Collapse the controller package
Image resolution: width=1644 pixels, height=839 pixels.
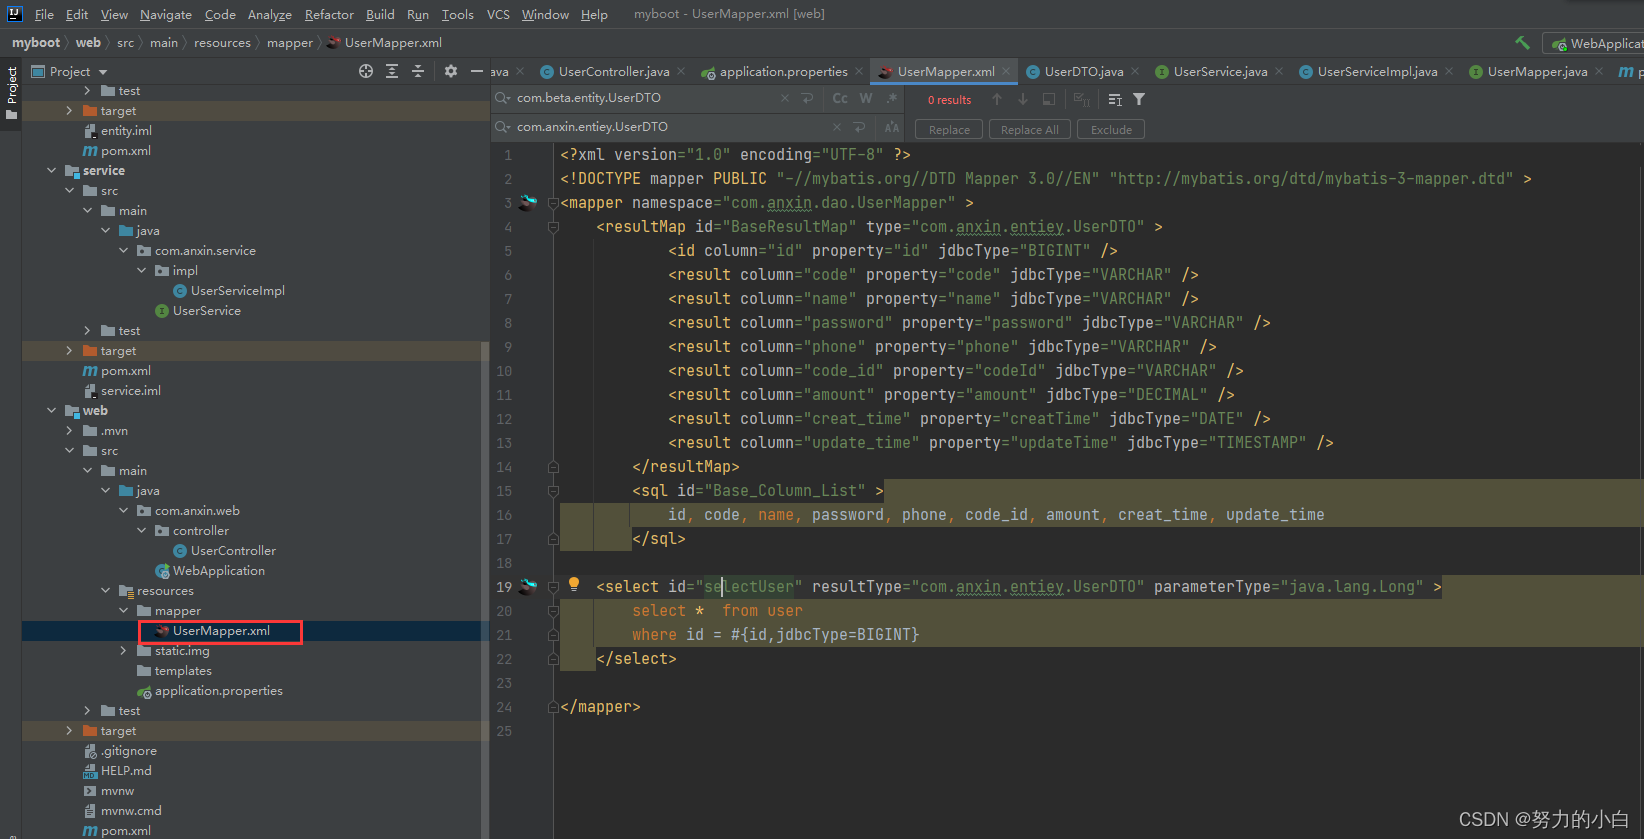pos(141,531)
